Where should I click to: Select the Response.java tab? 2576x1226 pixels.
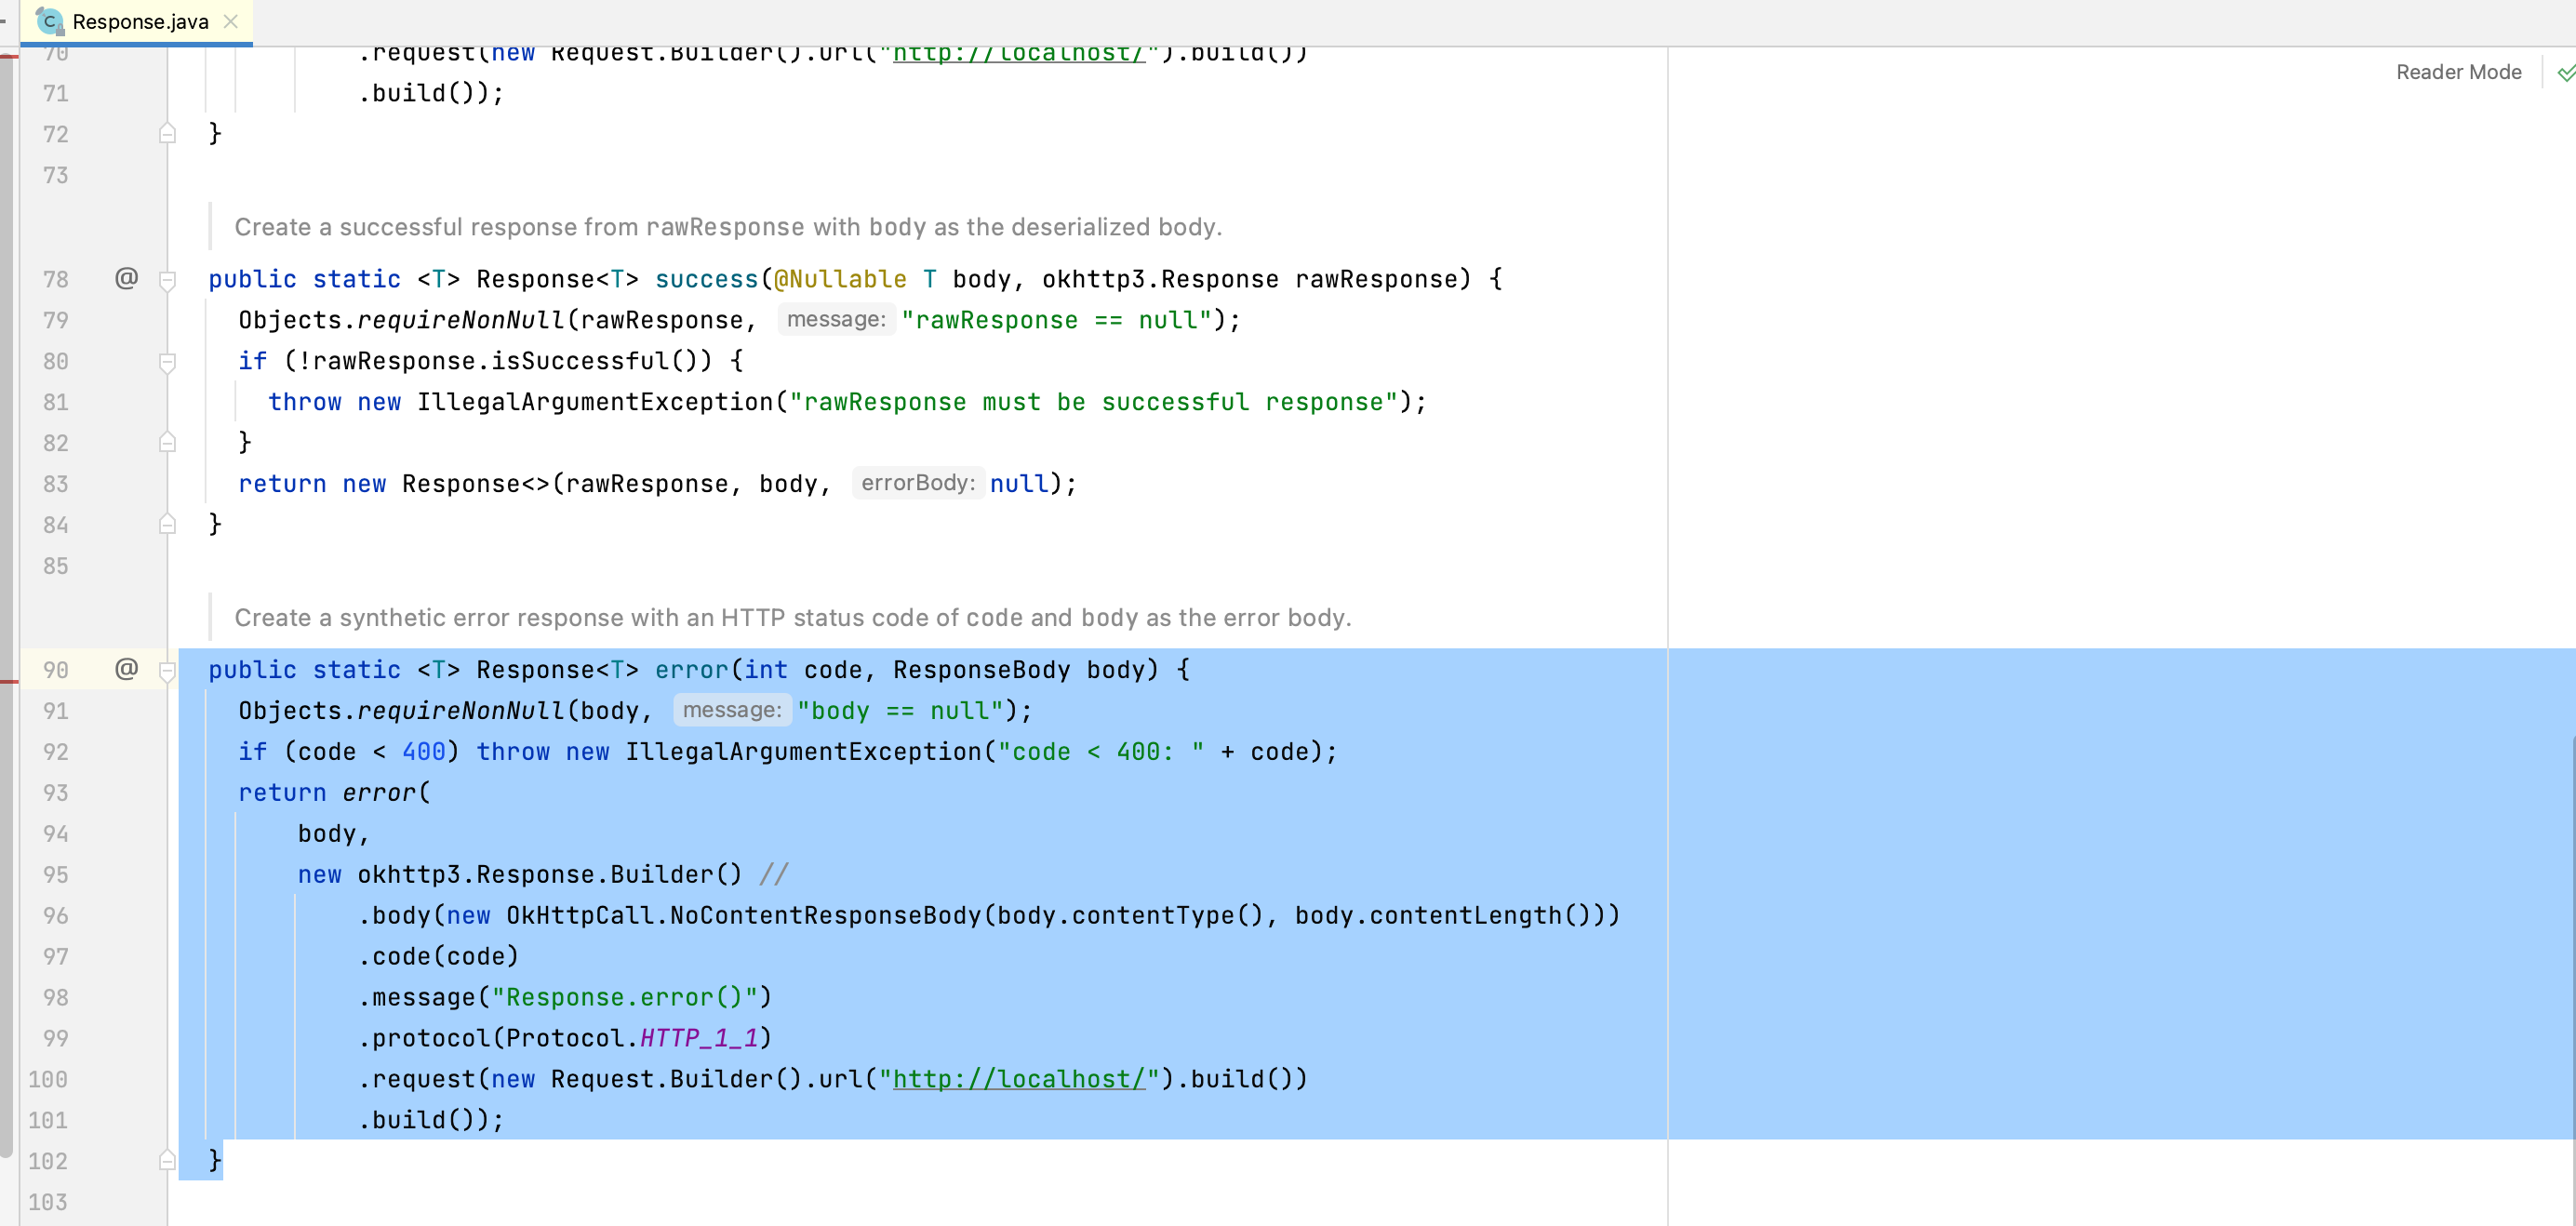(x=140, y=21)
